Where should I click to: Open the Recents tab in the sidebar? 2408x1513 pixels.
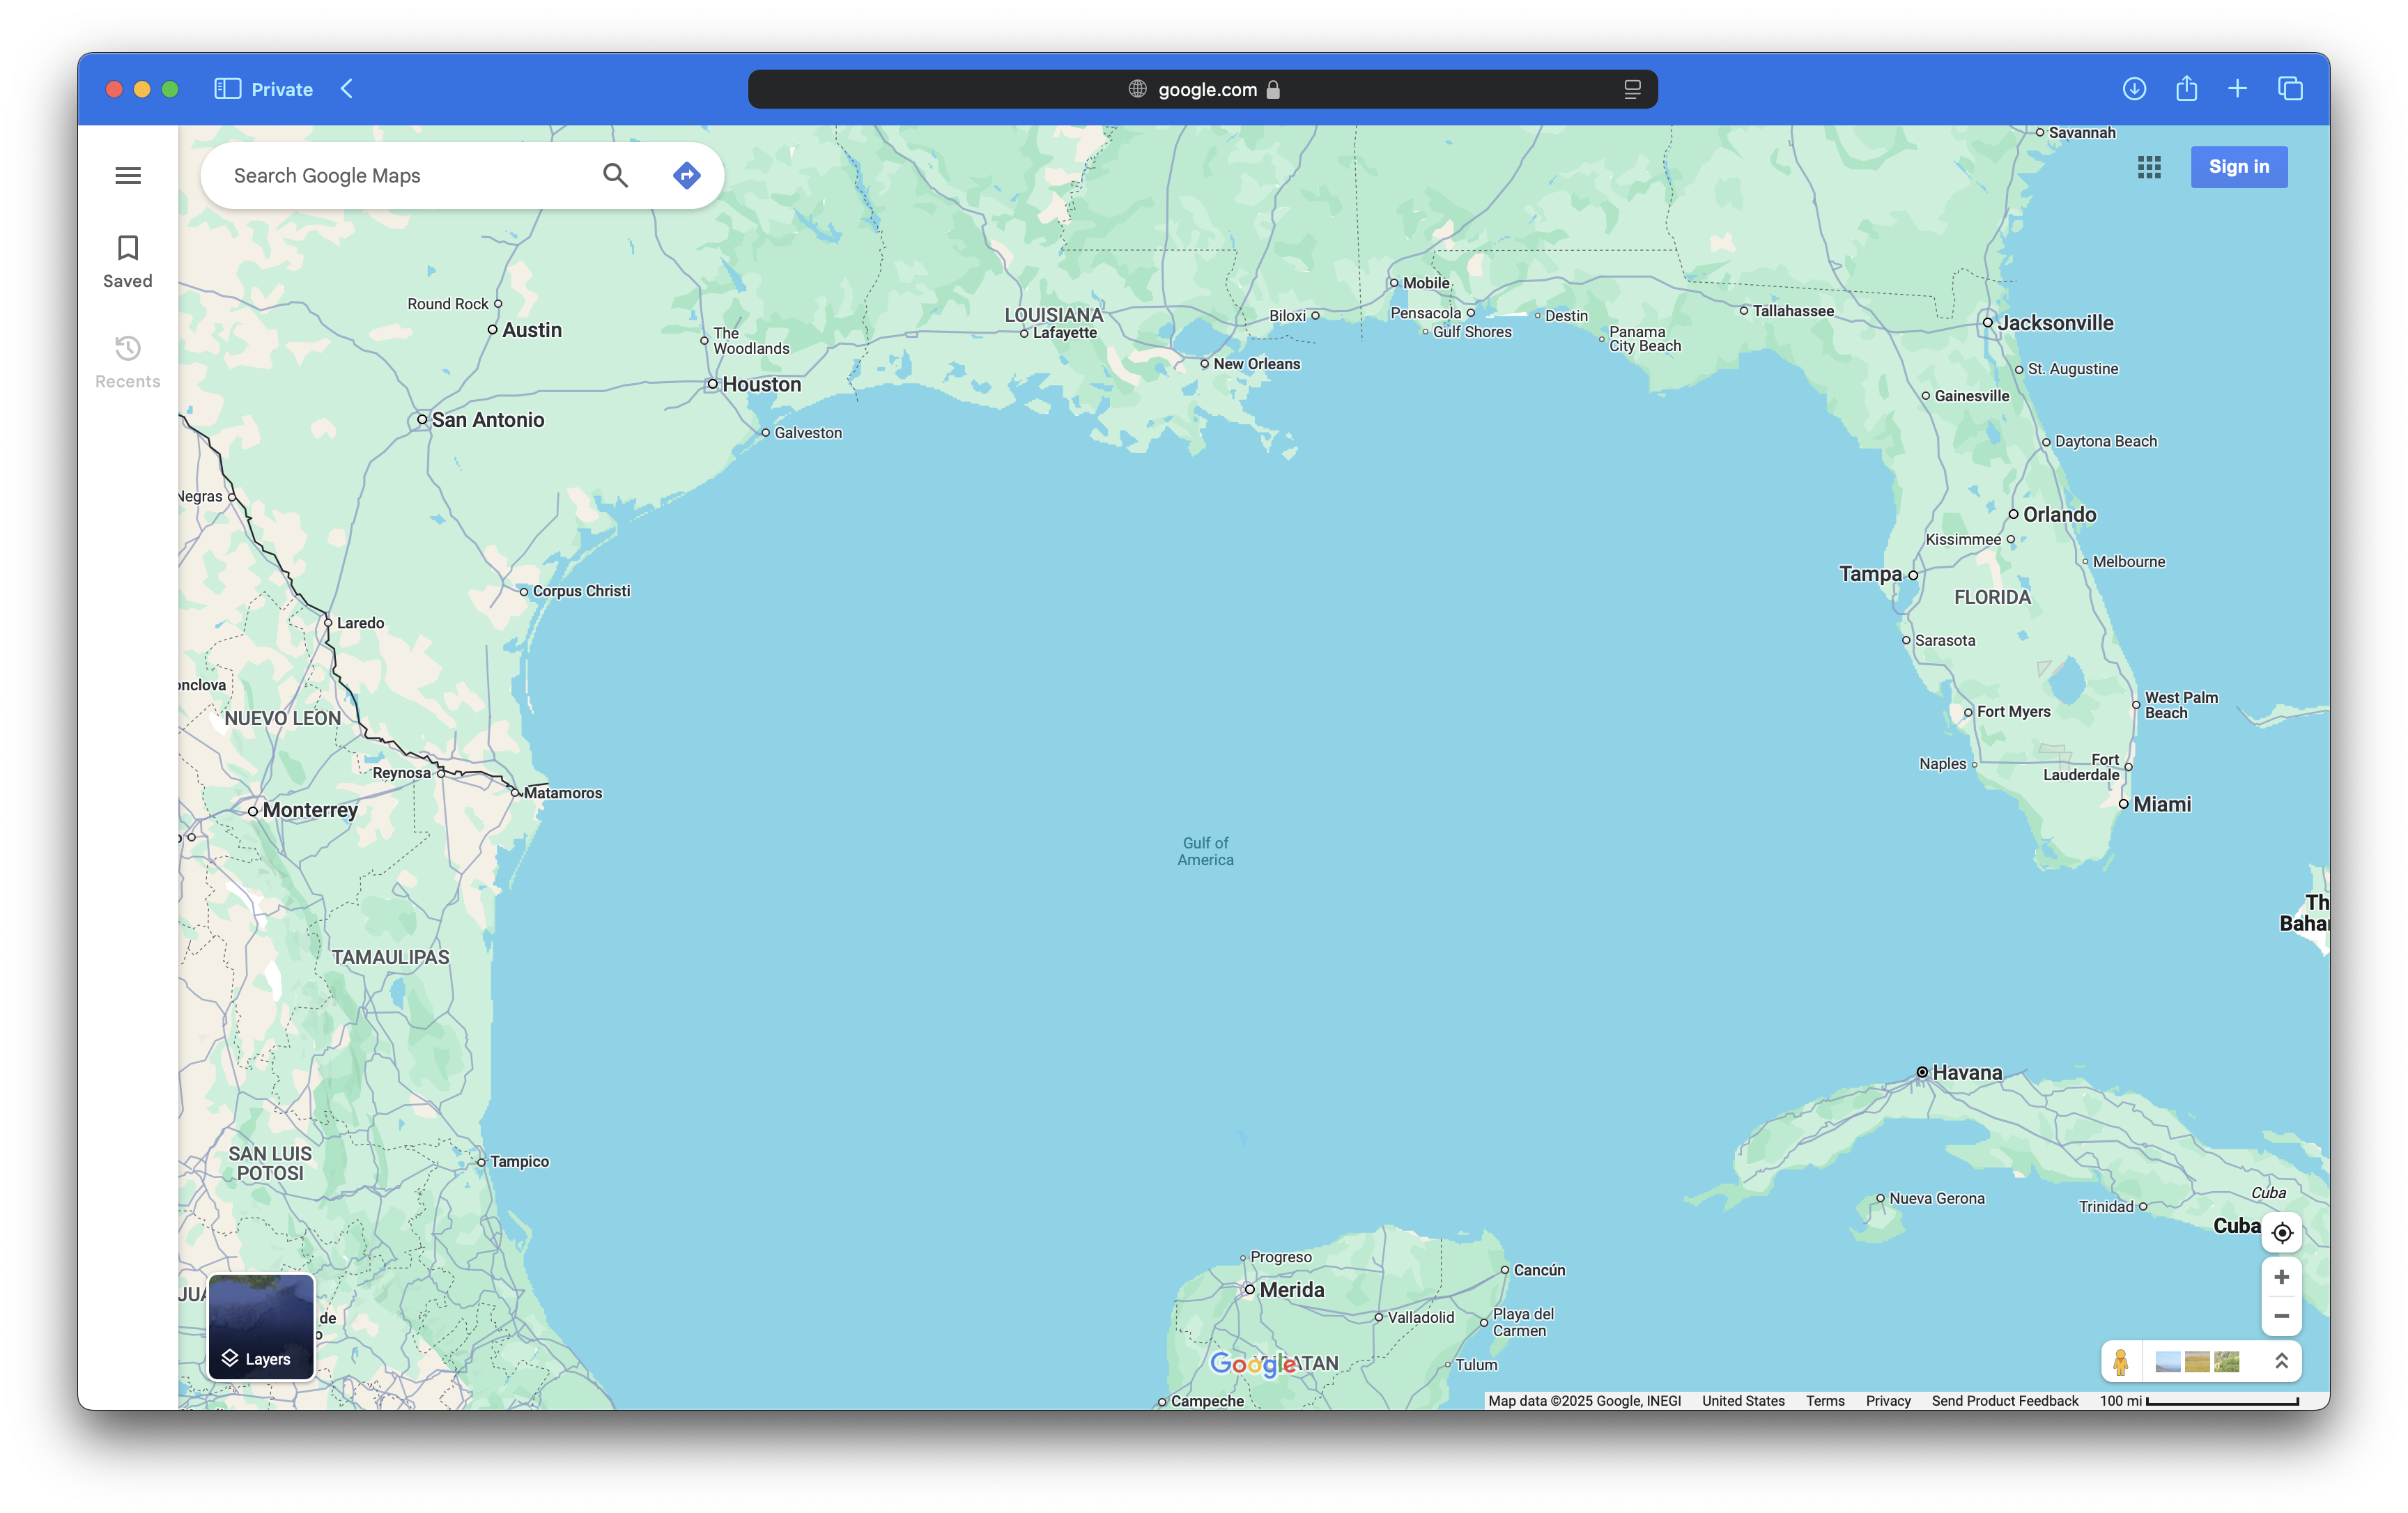pyautogui.click(x=128, y=361)
